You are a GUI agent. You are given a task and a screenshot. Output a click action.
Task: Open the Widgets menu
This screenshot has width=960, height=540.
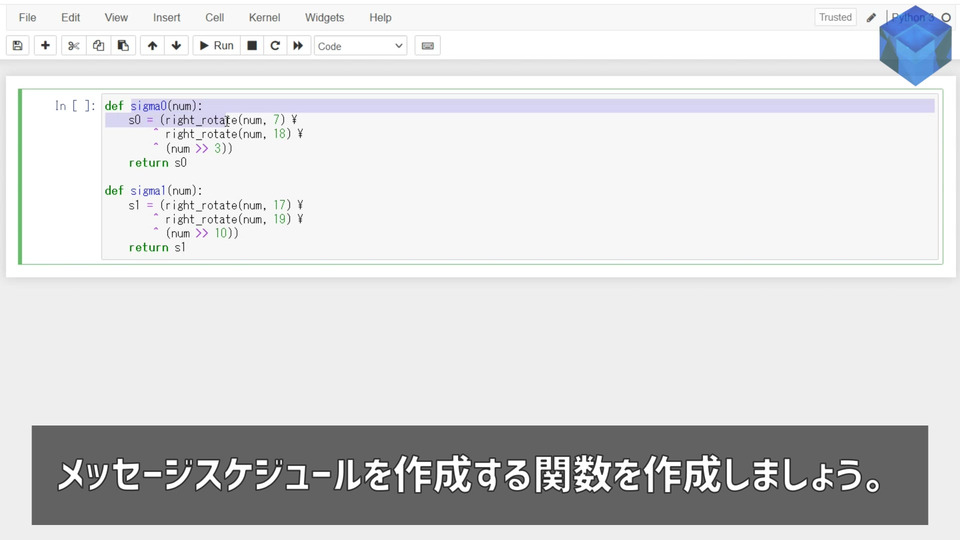[x=324, y=18]
